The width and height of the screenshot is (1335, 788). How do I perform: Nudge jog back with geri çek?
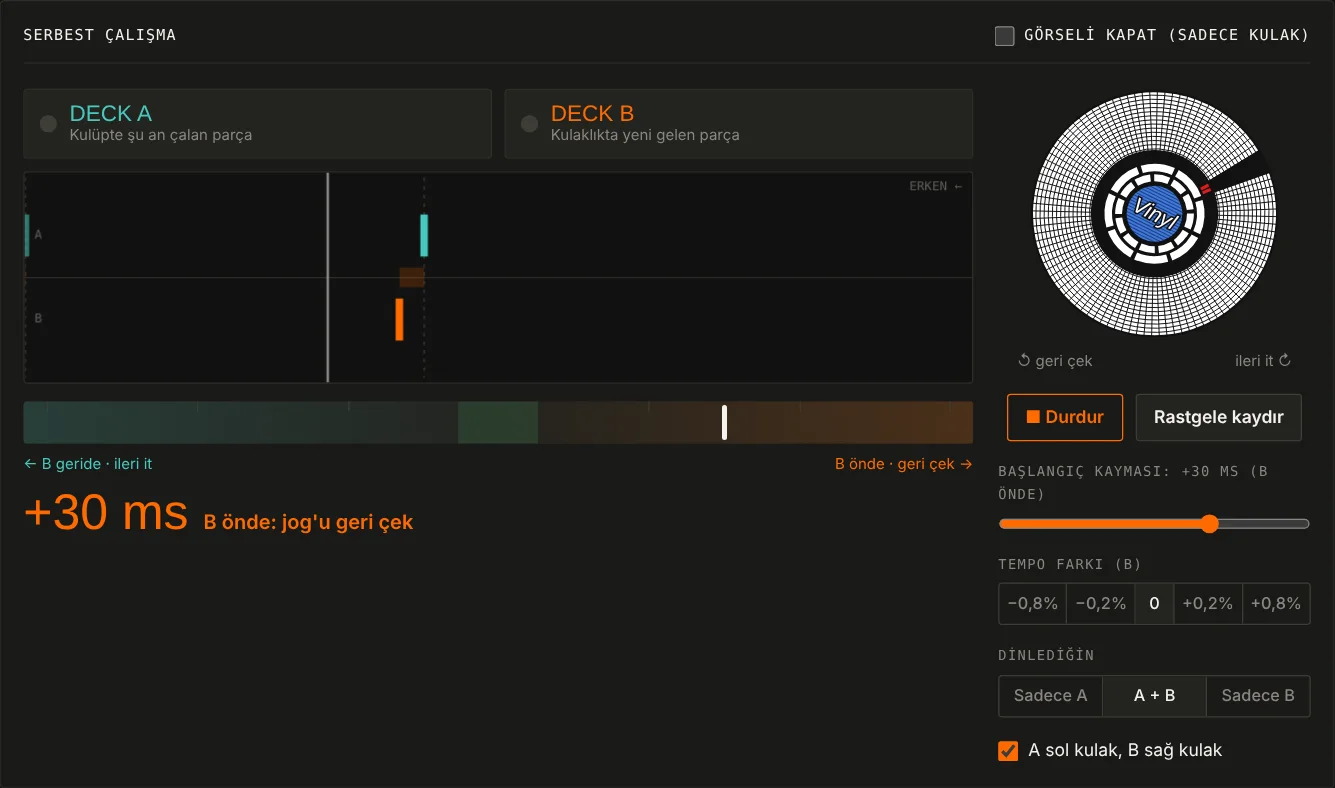coord(1055,361)
